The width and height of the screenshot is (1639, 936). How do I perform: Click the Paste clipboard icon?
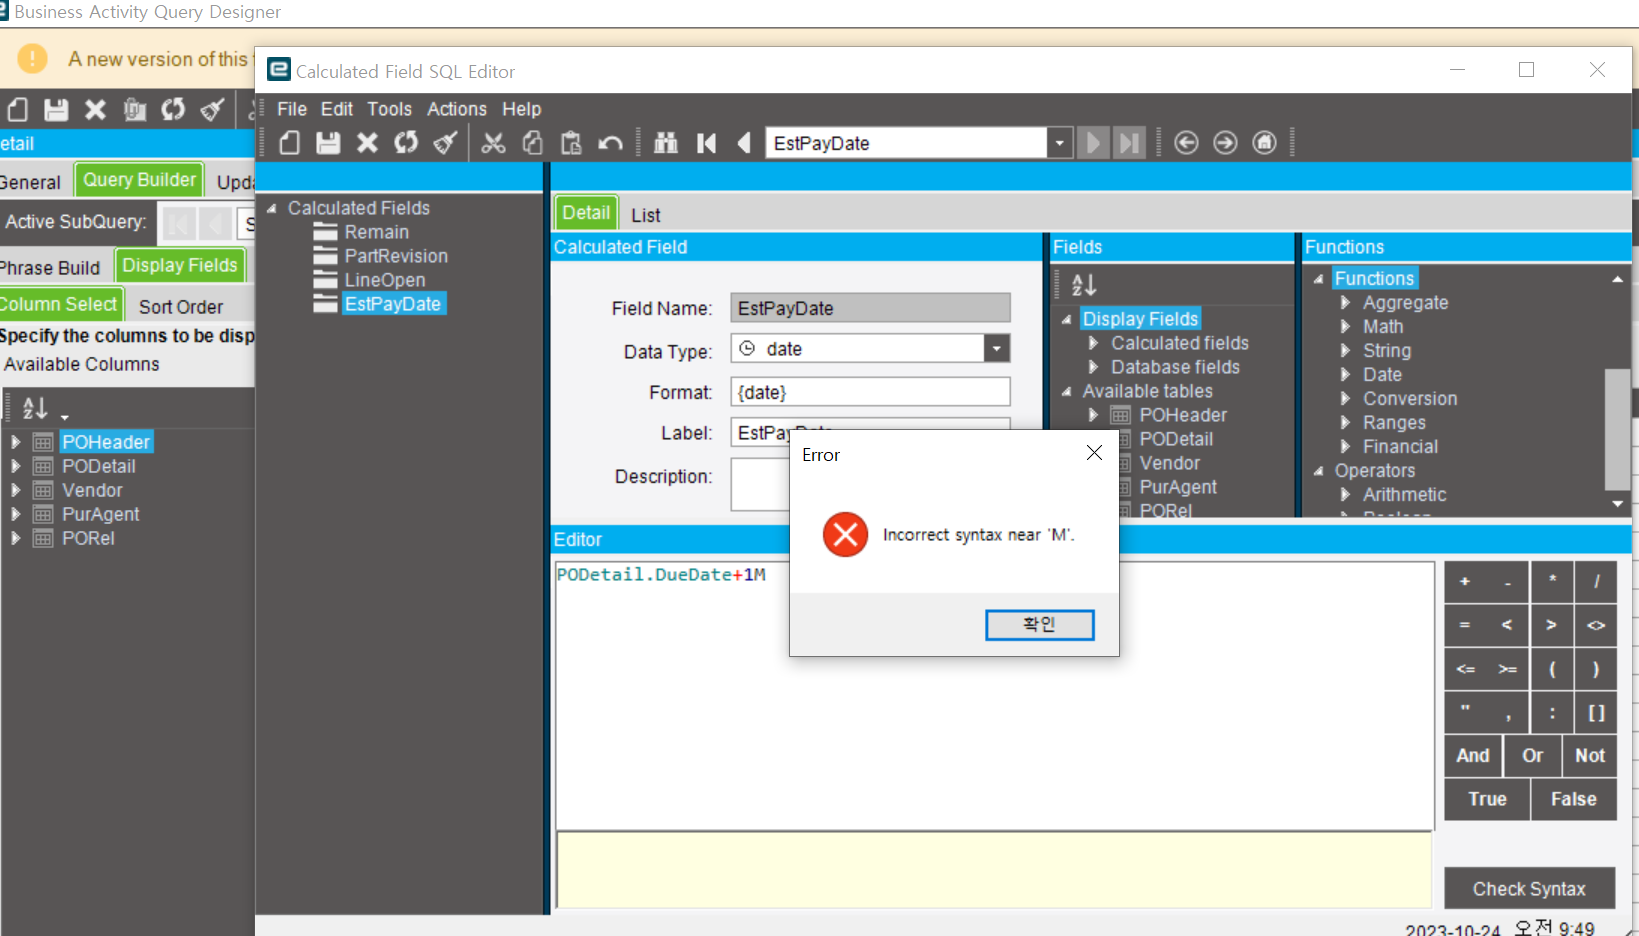pos(571,143)
